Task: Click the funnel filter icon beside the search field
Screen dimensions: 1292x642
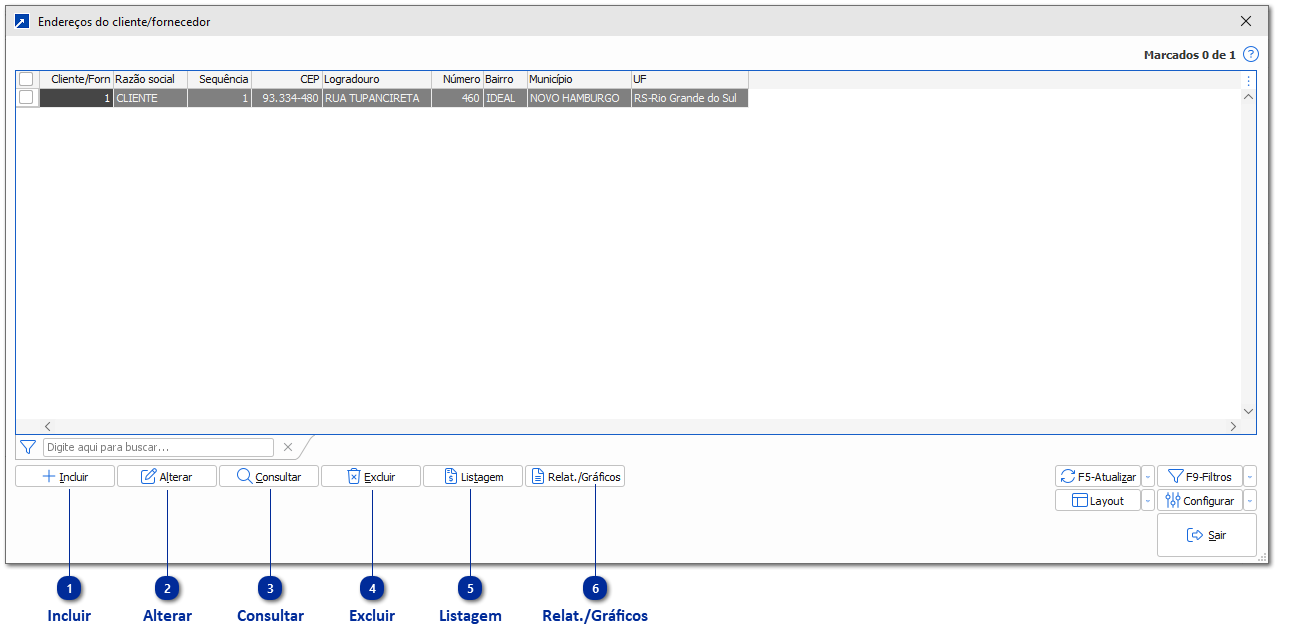Action: coord(28,447)
